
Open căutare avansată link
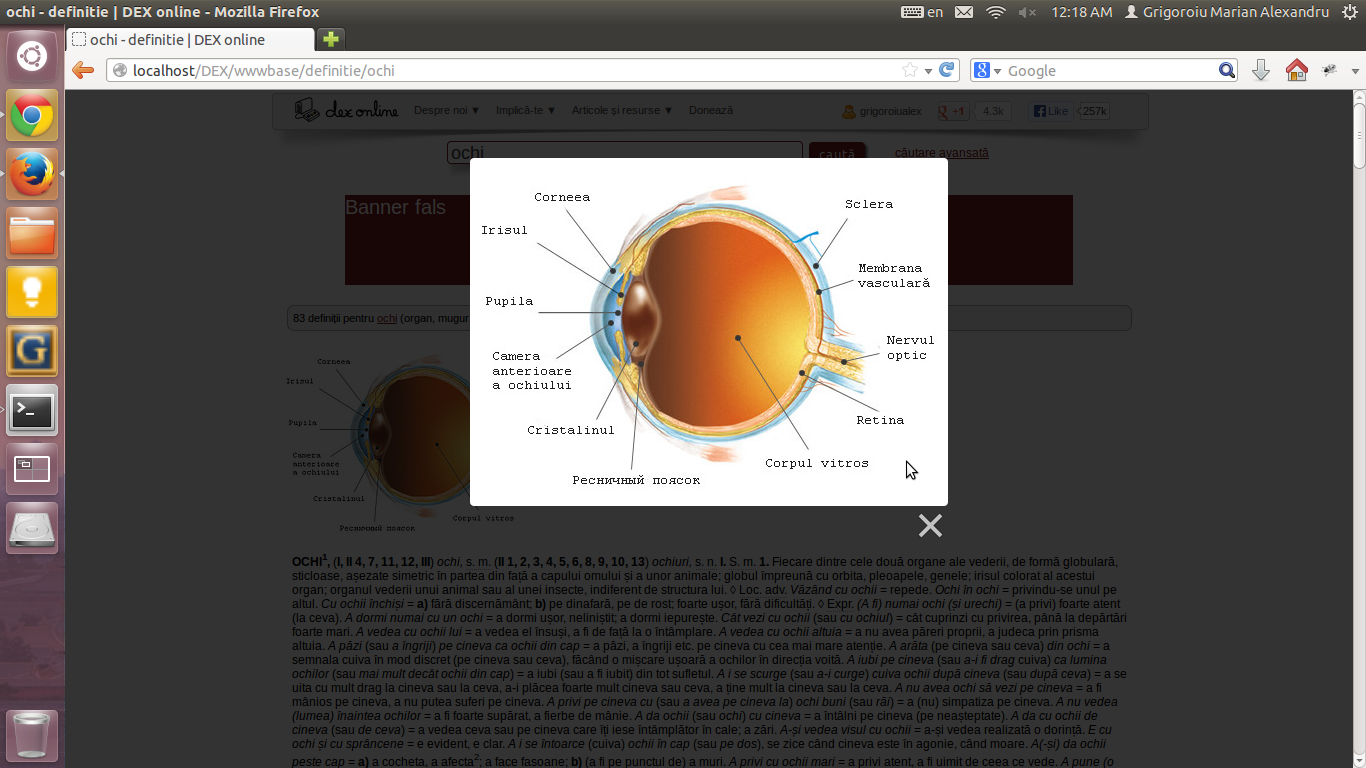[x=941, y=153]
